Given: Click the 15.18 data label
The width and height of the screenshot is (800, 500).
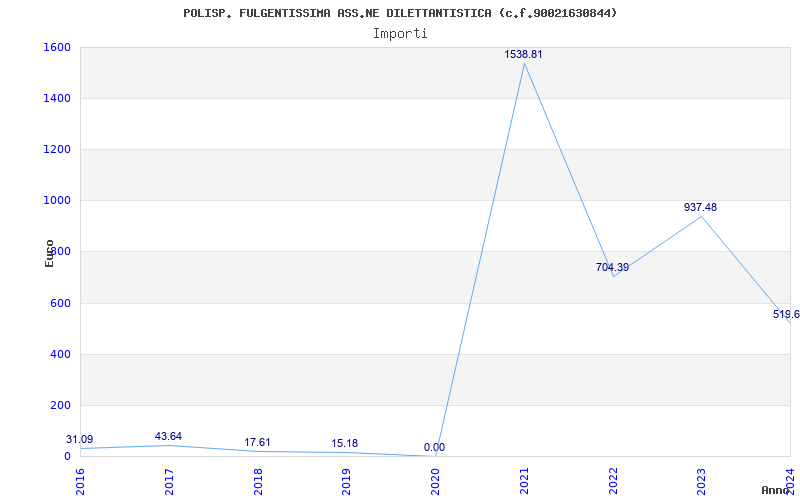Looking at the screenshot, I should (344, 443).
